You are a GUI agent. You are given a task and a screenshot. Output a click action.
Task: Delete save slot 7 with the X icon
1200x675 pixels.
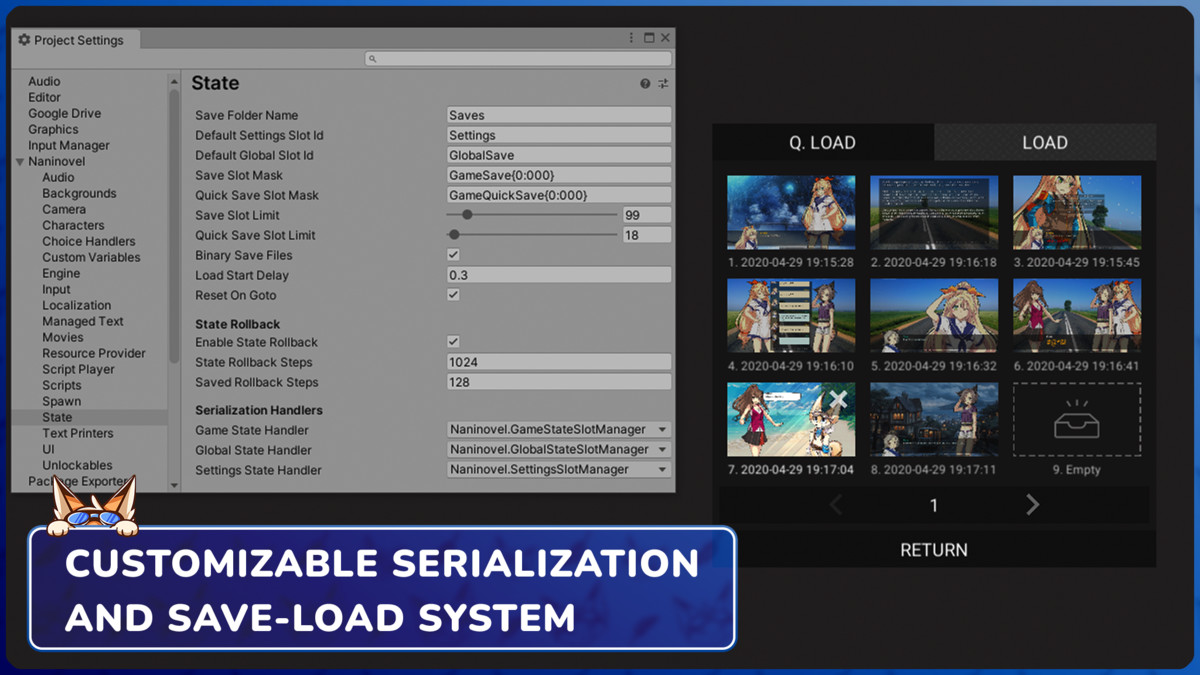[838, 400]
